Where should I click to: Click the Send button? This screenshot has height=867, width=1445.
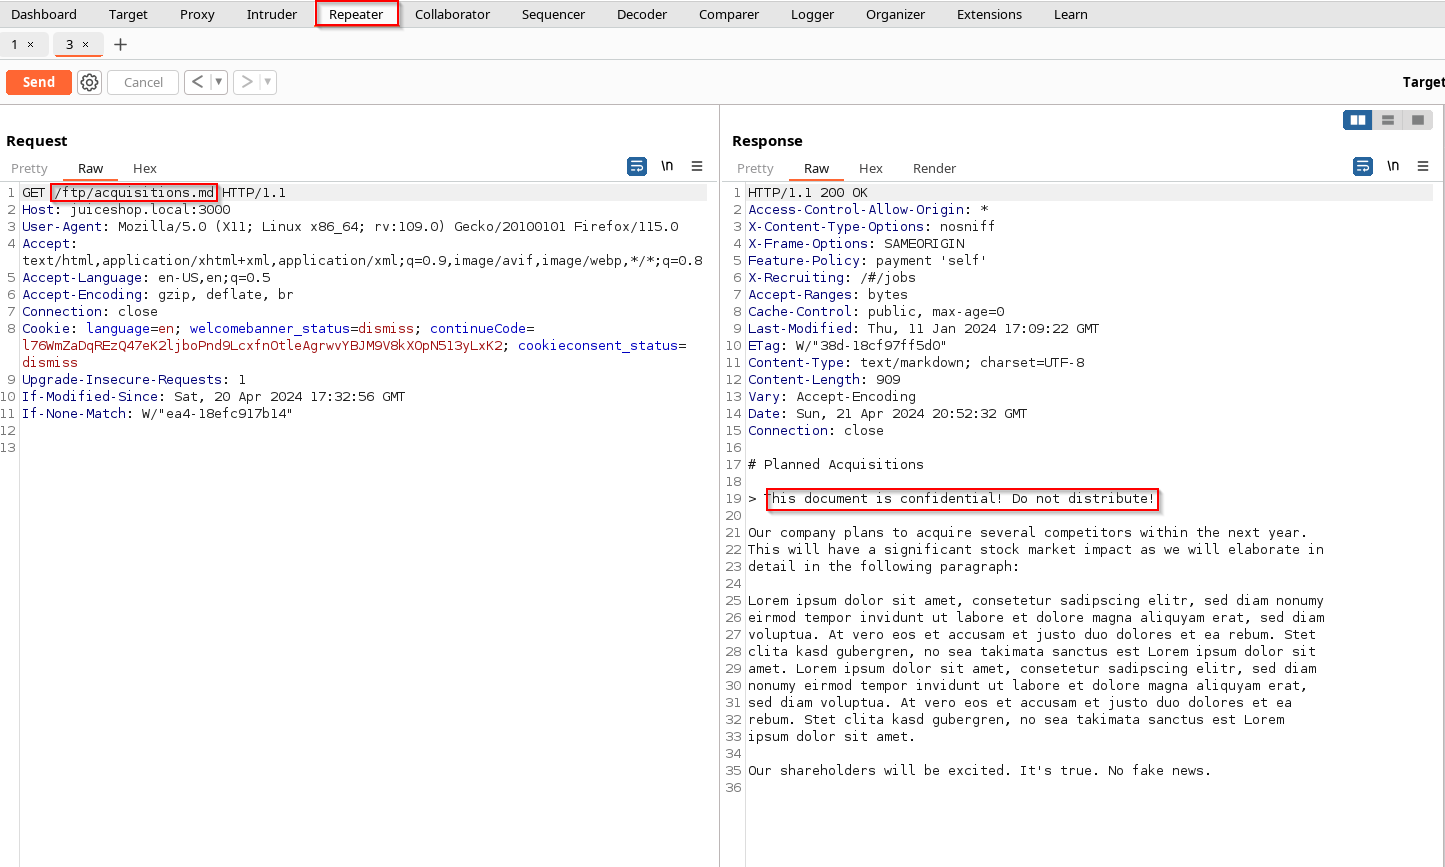click(38, 82)
